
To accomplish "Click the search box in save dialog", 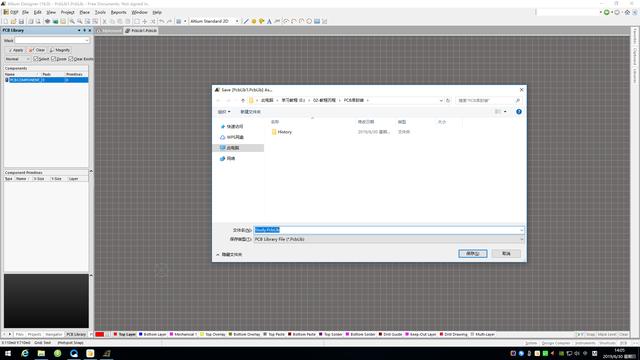I will click(x=488, y=100).
